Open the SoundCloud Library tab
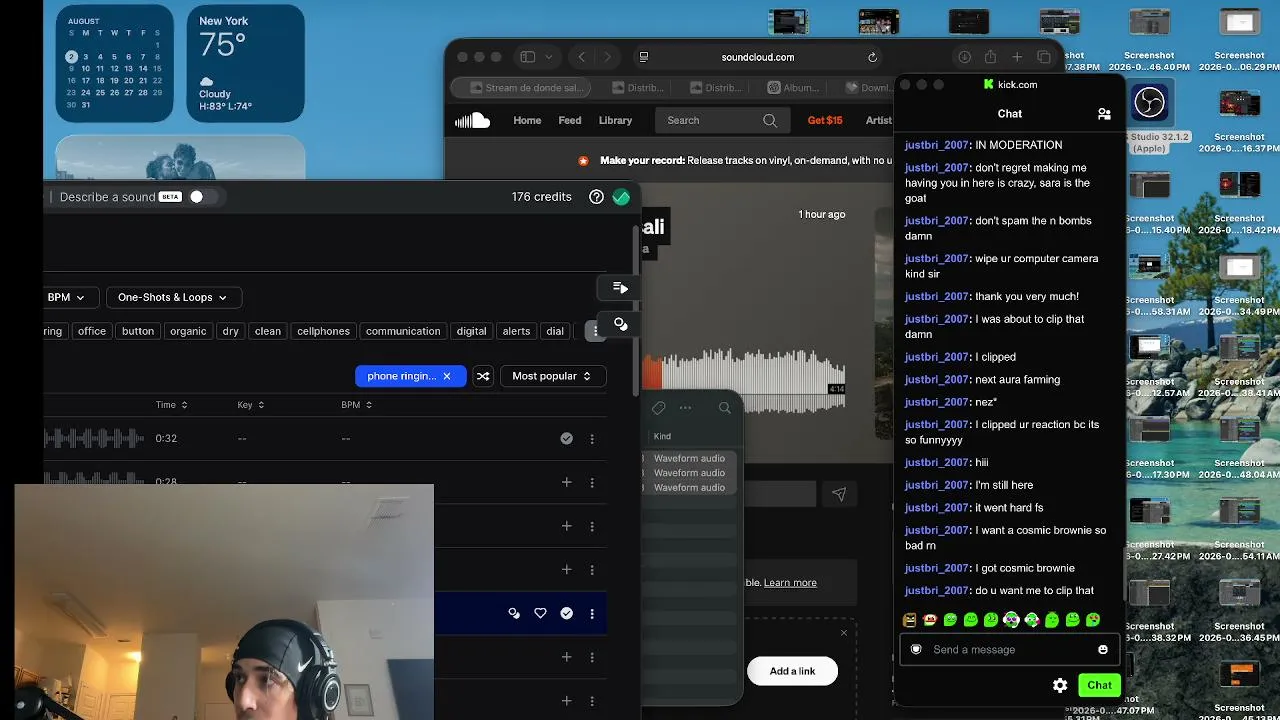Image resolution: width=1280 pixels, height=720 pixels. point(615,120)
